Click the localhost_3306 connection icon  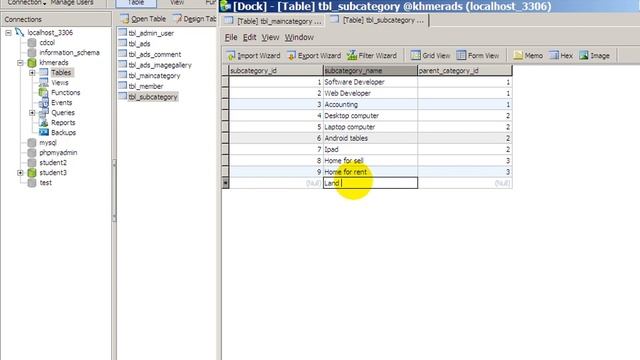coord(19,32)
